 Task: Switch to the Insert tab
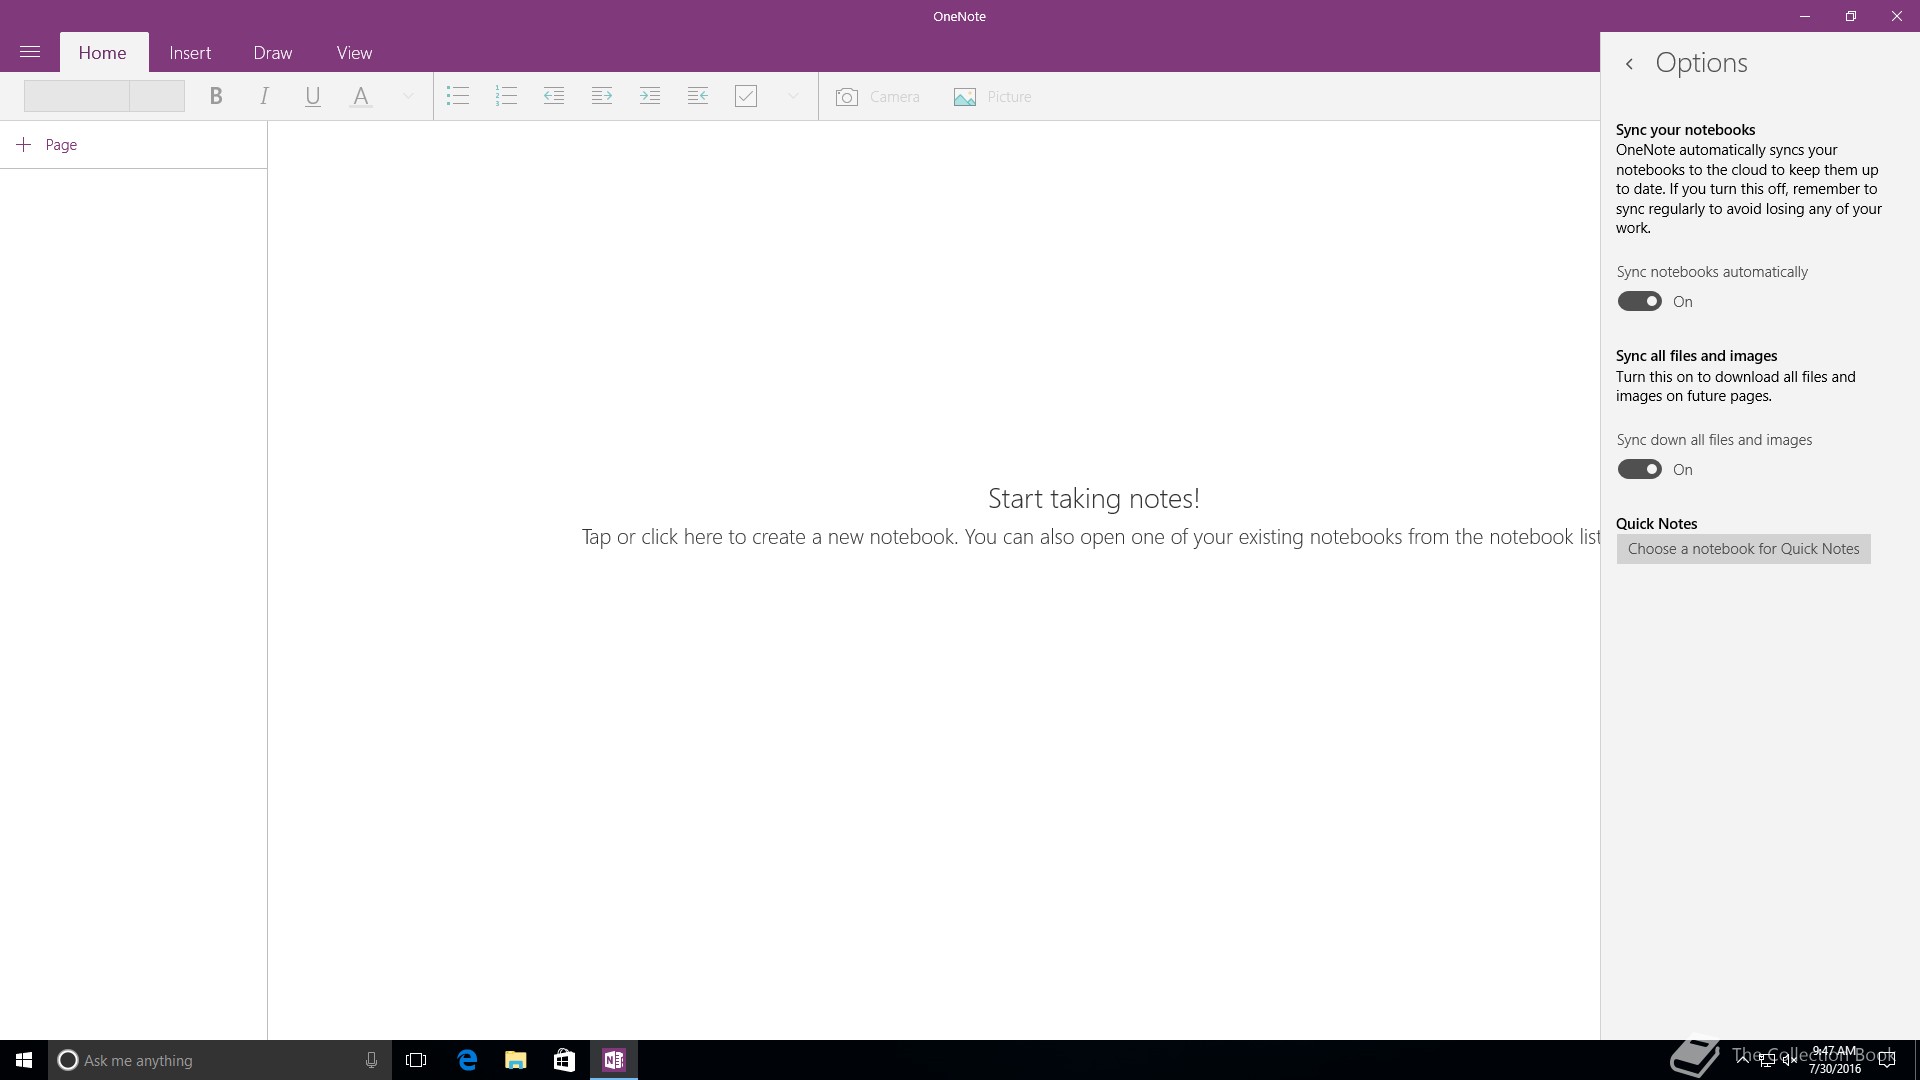click(x=190, y=52)
